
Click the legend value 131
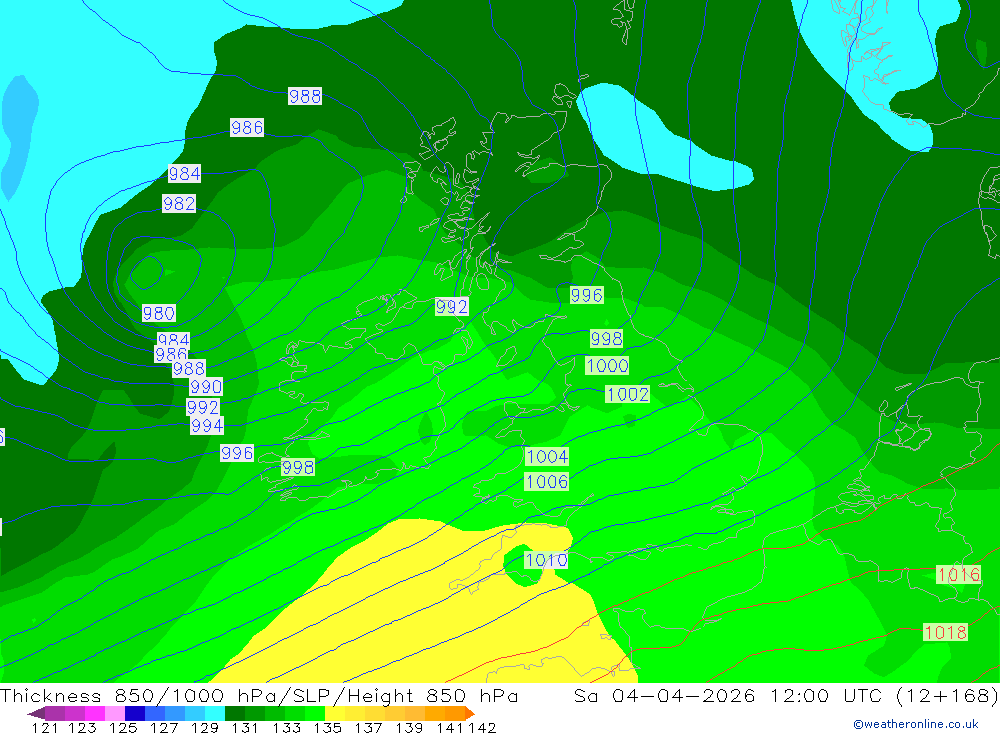pos(245,728)
